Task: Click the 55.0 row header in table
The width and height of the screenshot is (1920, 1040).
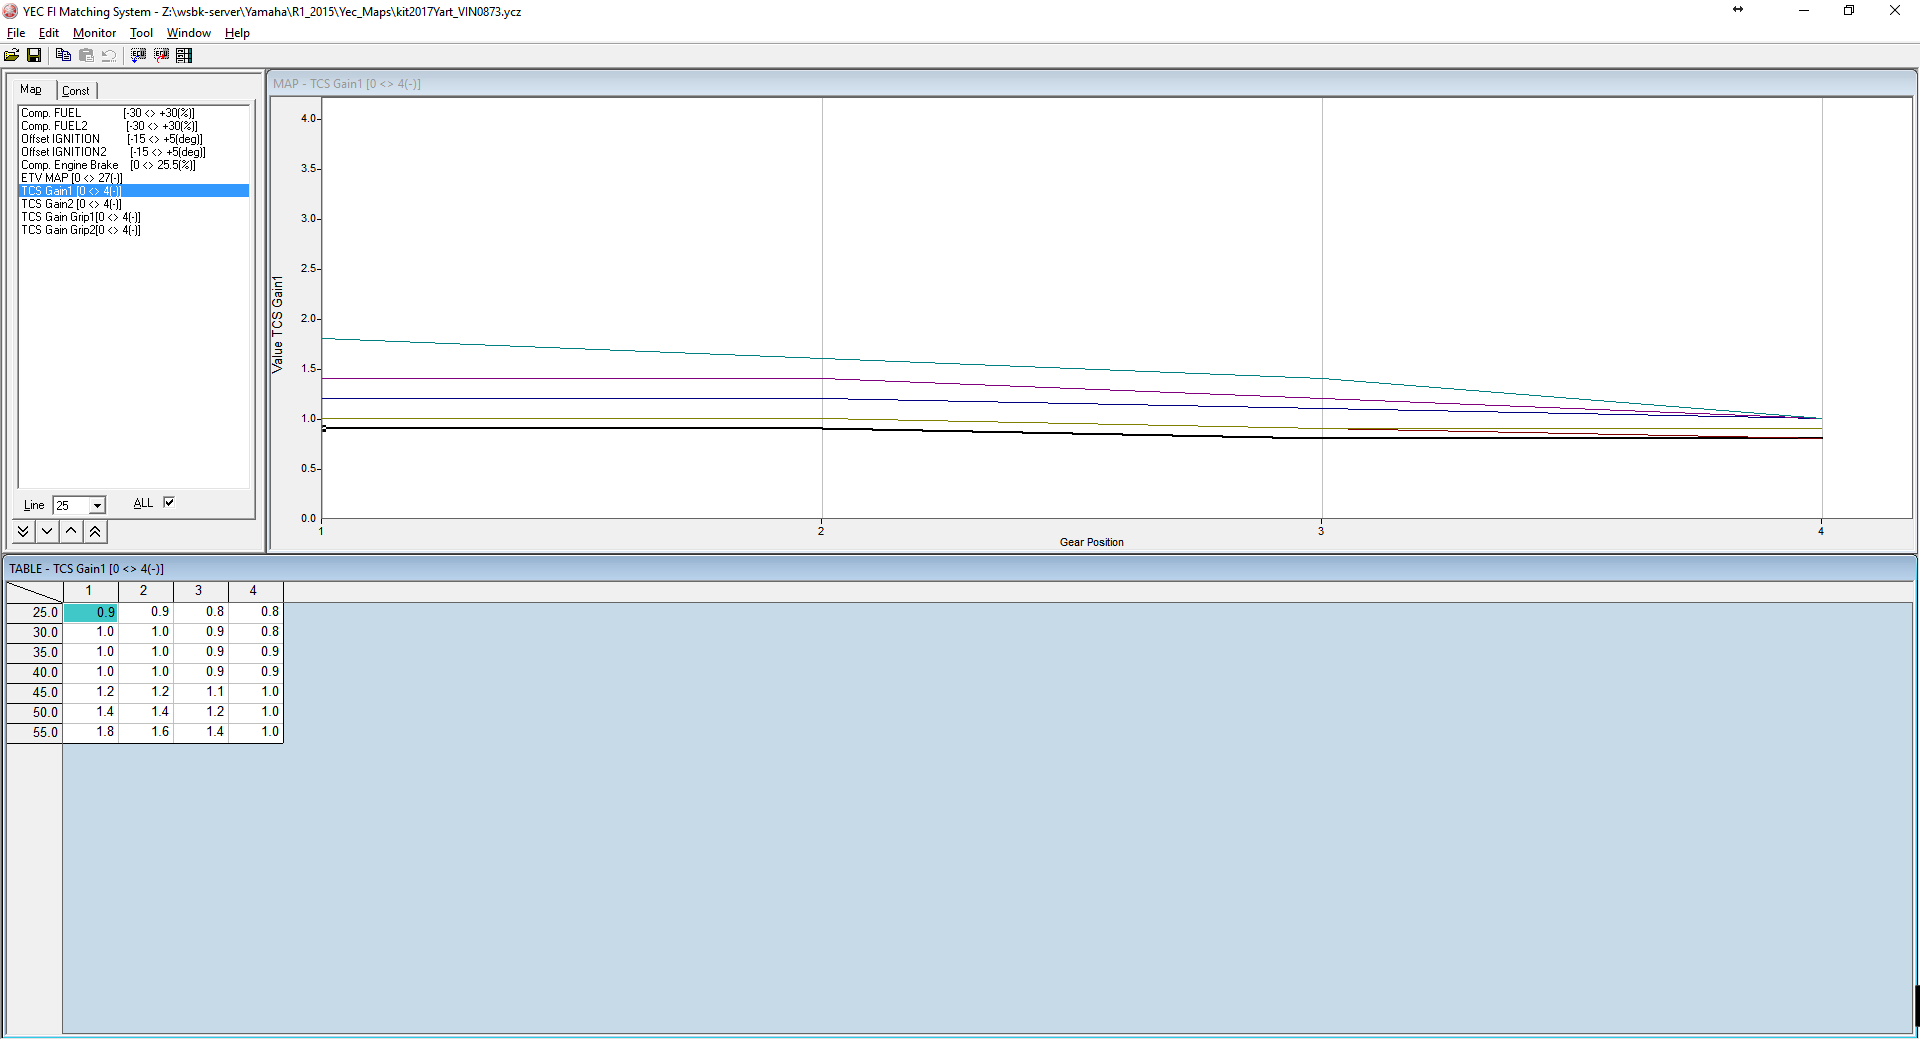Action: (x=35, y=732)
